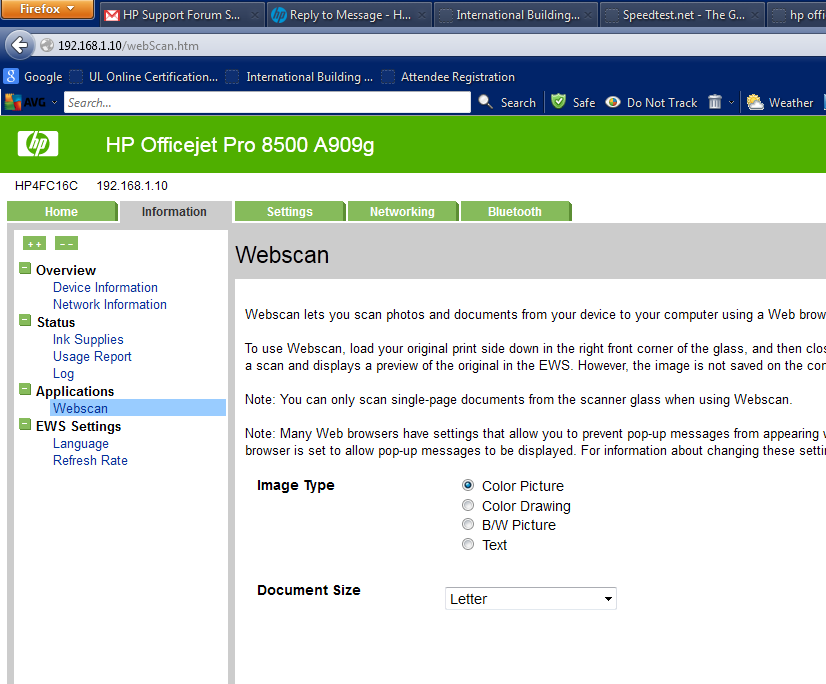Click the AVG Safe shield icon
Screen dimensions: 826x684
pyautogui.click(x=558, y=101)
